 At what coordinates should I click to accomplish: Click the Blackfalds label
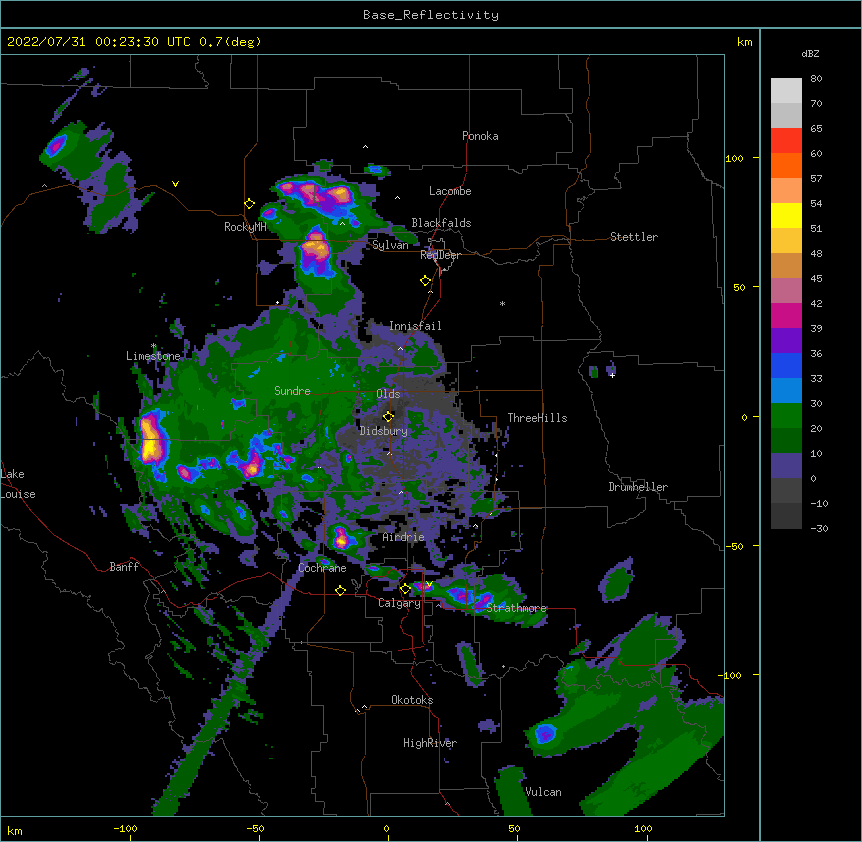(x=441, y=223)
